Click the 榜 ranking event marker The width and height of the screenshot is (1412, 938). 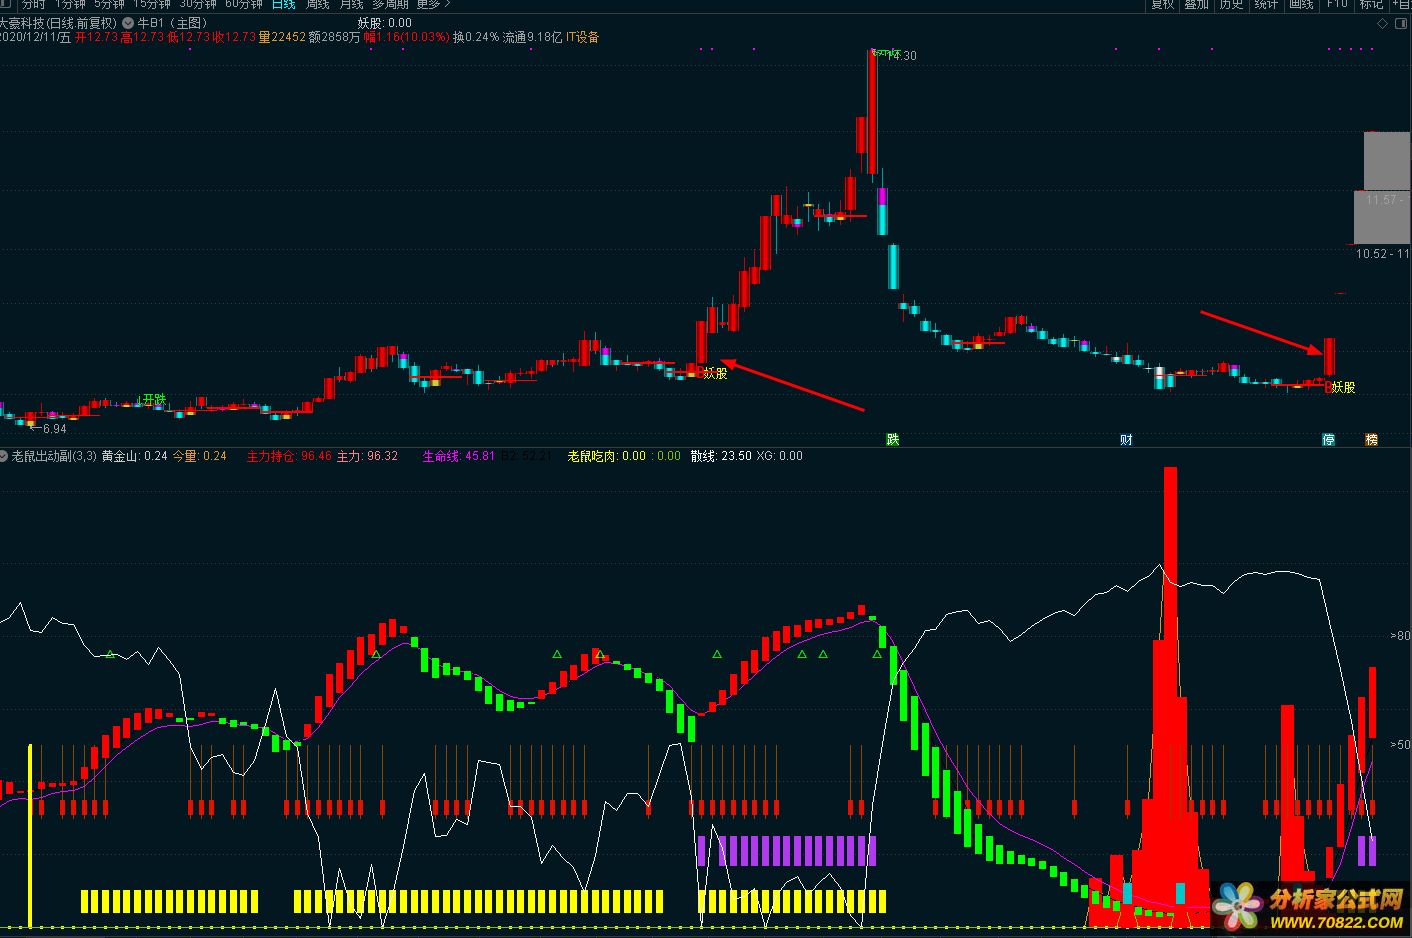point(1371,439)
